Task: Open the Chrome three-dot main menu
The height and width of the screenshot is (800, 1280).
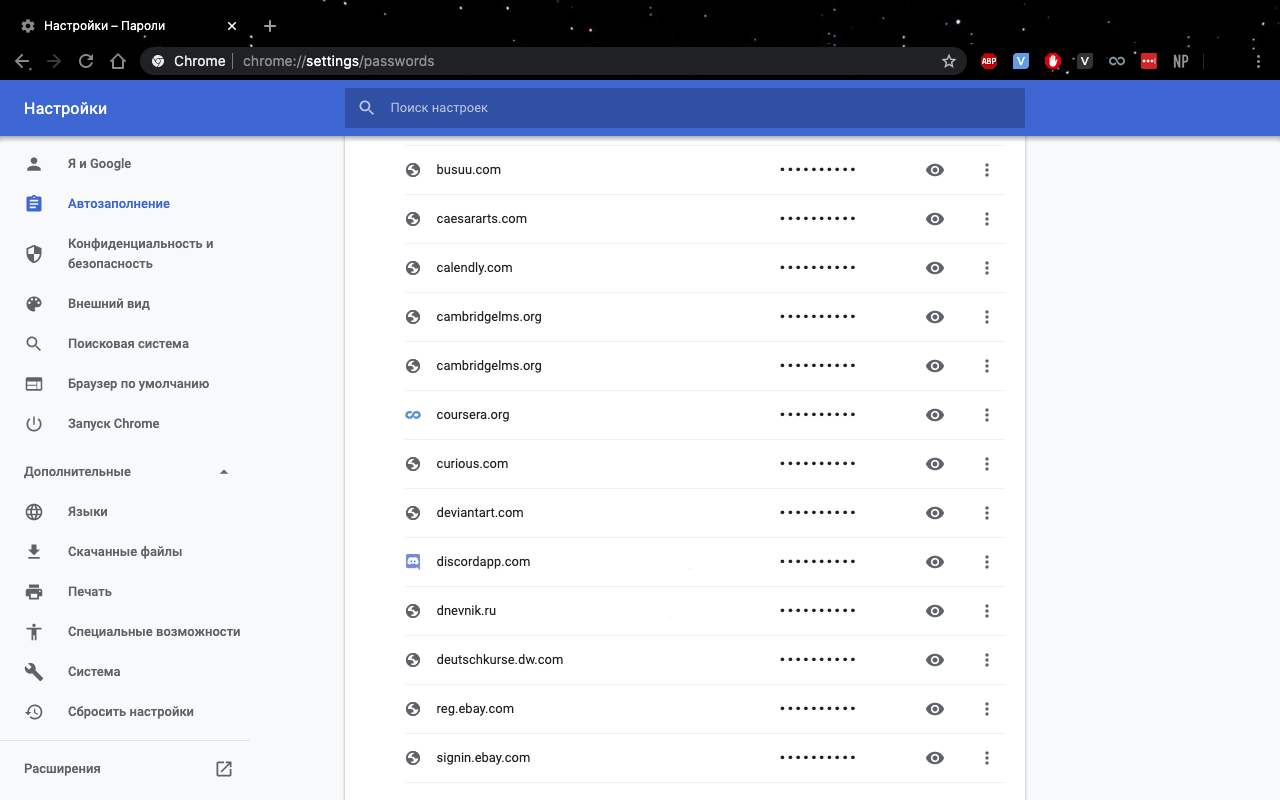Action: pos(1259,61)
